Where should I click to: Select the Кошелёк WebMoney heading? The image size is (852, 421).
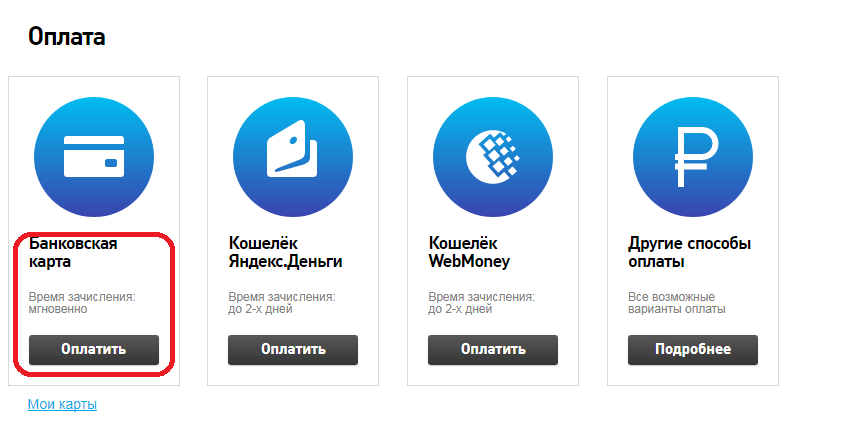[469, 252]
